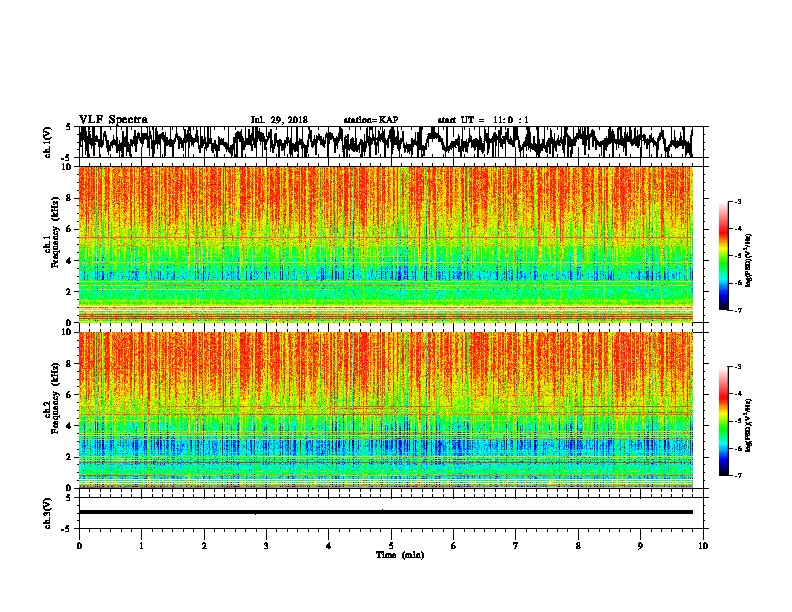The height and width of the screenshot is (612, 792).
Task: Click the "Time (min)" axis label
Action: click(400, 555)
